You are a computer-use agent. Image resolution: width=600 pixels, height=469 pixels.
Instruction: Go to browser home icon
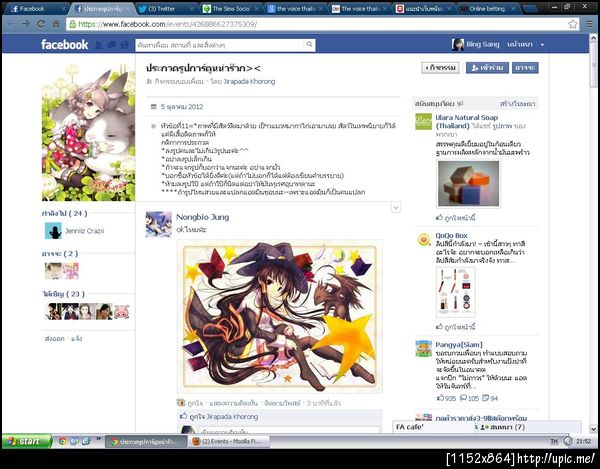(x=56, y=24)
